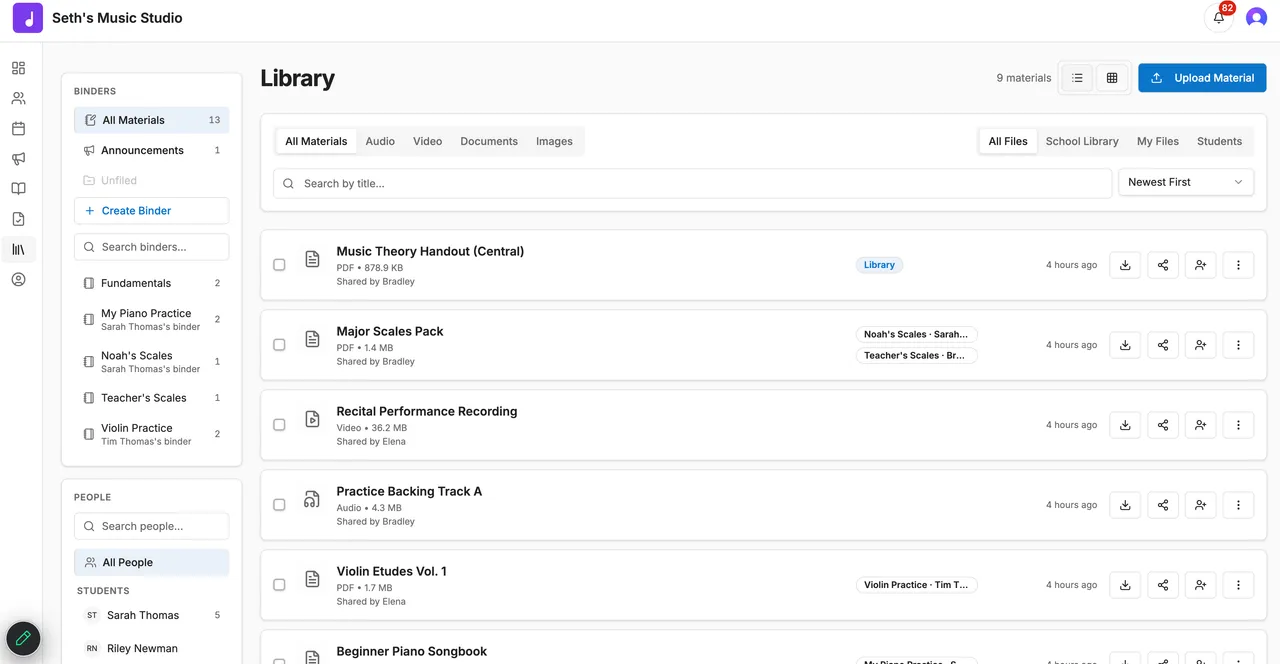Click the Library tag on Music Theory Handout
Image resolution: width=1280 pixels, height=664 pixels.
[879, 265]
